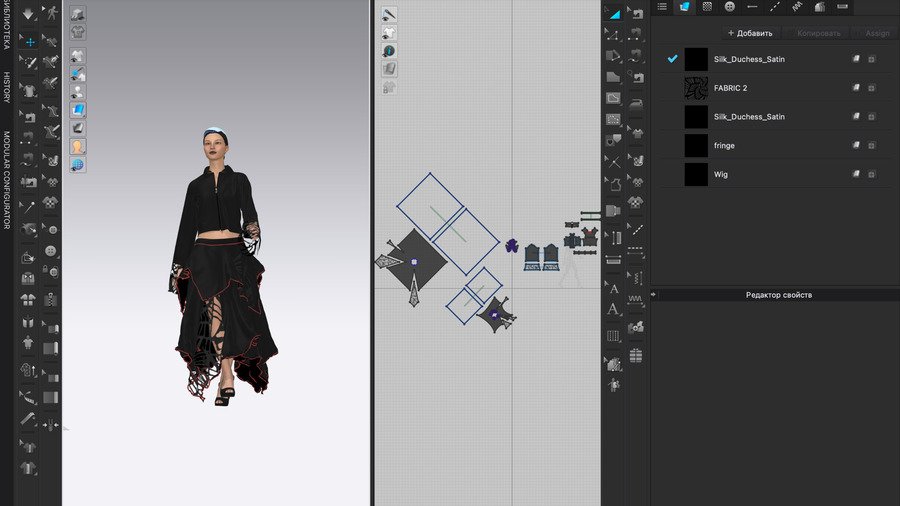Select the Edit Pattern blue triangle tool
The image size is (900, 506).
[x=614, y=13]
